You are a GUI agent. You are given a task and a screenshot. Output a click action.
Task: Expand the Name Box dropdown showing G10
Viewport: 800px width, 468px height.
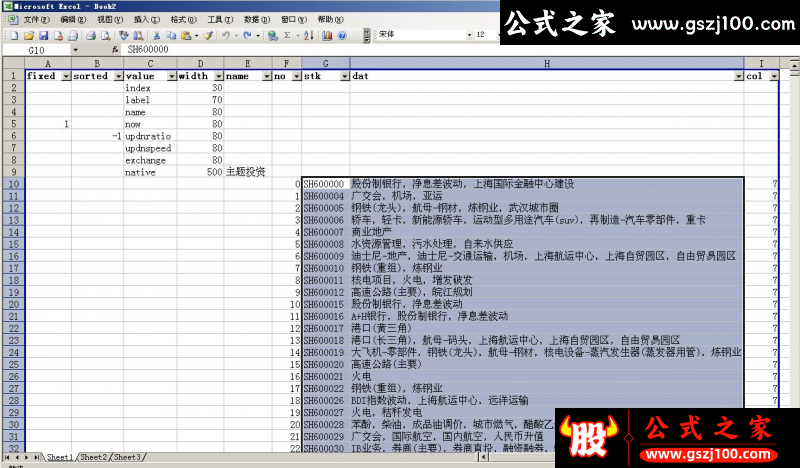pyautogui.click(x=76, y=50)
